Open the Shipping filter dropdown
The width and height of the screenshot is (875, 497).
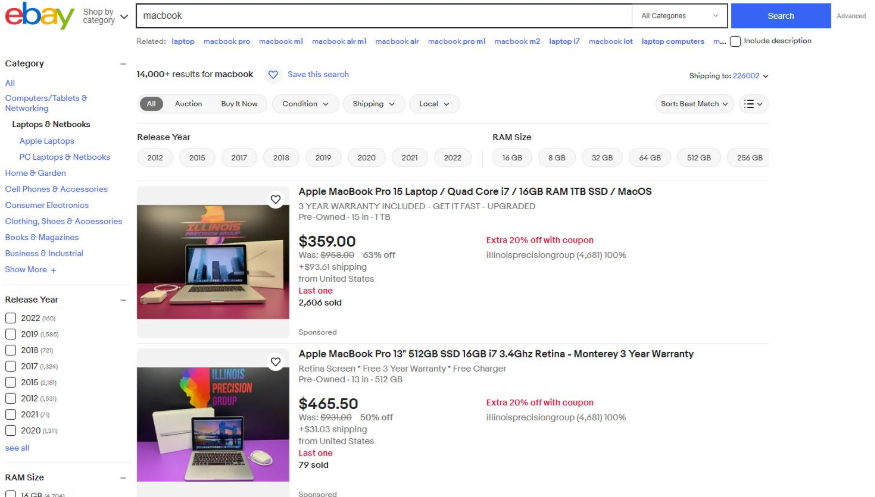tap(373, 104)
